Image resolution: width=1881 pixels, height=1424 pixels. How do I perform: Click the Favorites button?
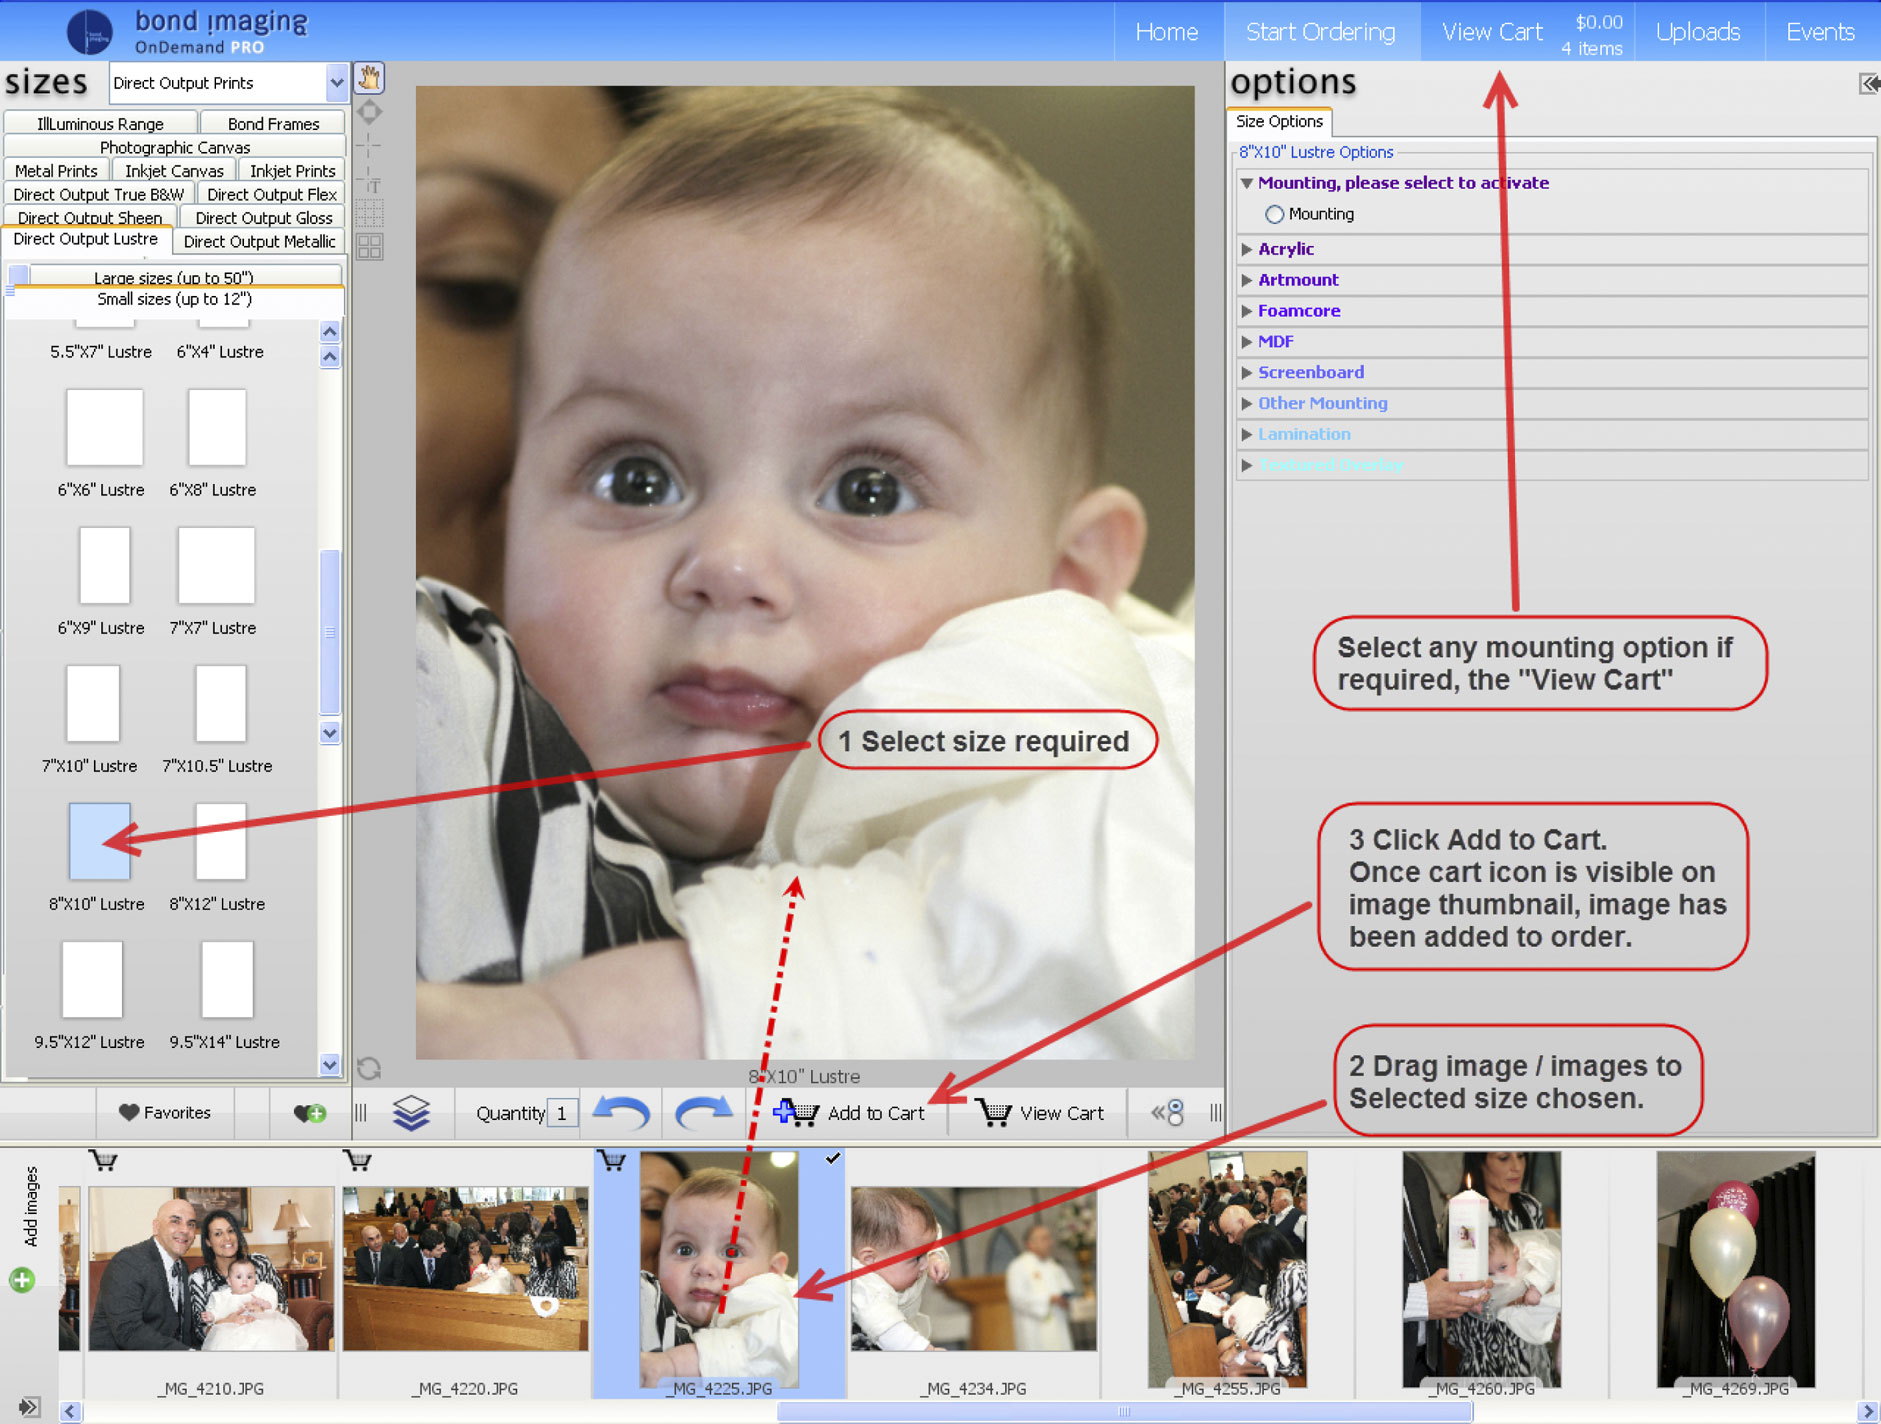[x=165, y=1113]
